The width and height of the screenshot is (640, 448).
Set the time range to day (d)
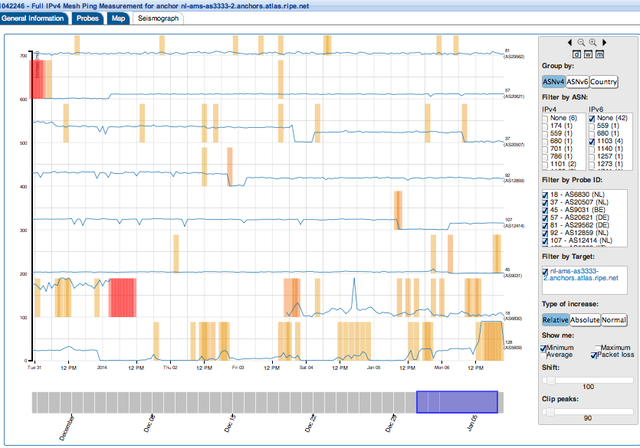577,54
